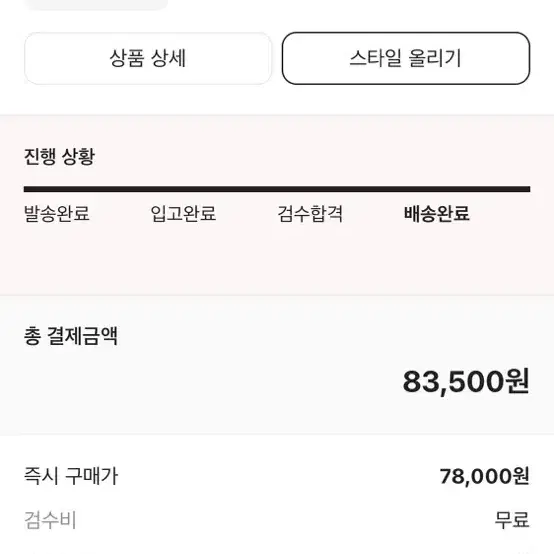
Task: Click the 무료 inspection fee value
Action: 512,520
